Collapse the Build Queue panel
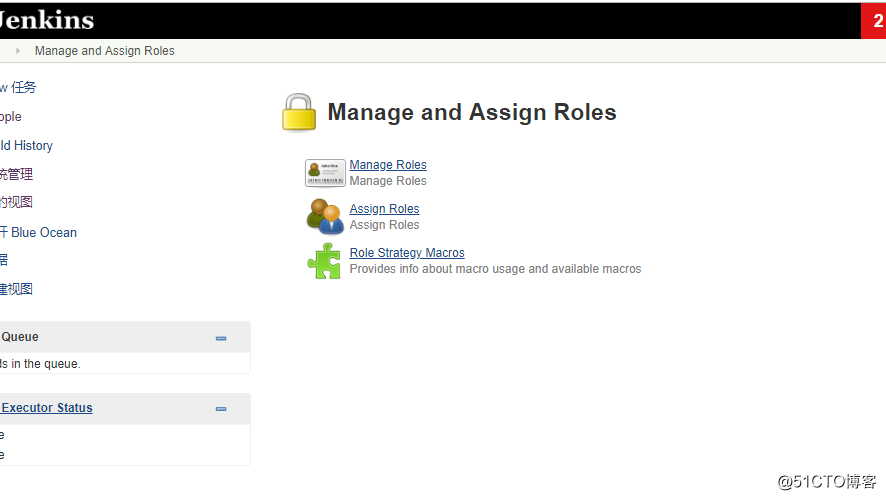This screenshot has width=886, height=500. (x=221, y=338)
